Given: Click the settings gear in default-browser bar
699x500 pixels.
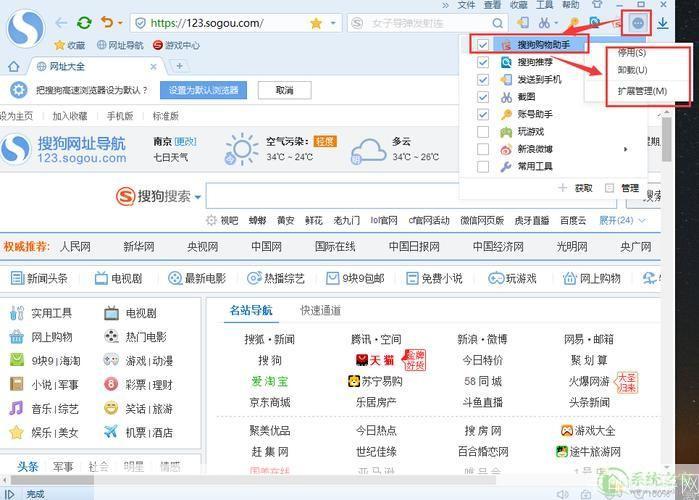Looking at the screenshot, I should tap(19, 90).
